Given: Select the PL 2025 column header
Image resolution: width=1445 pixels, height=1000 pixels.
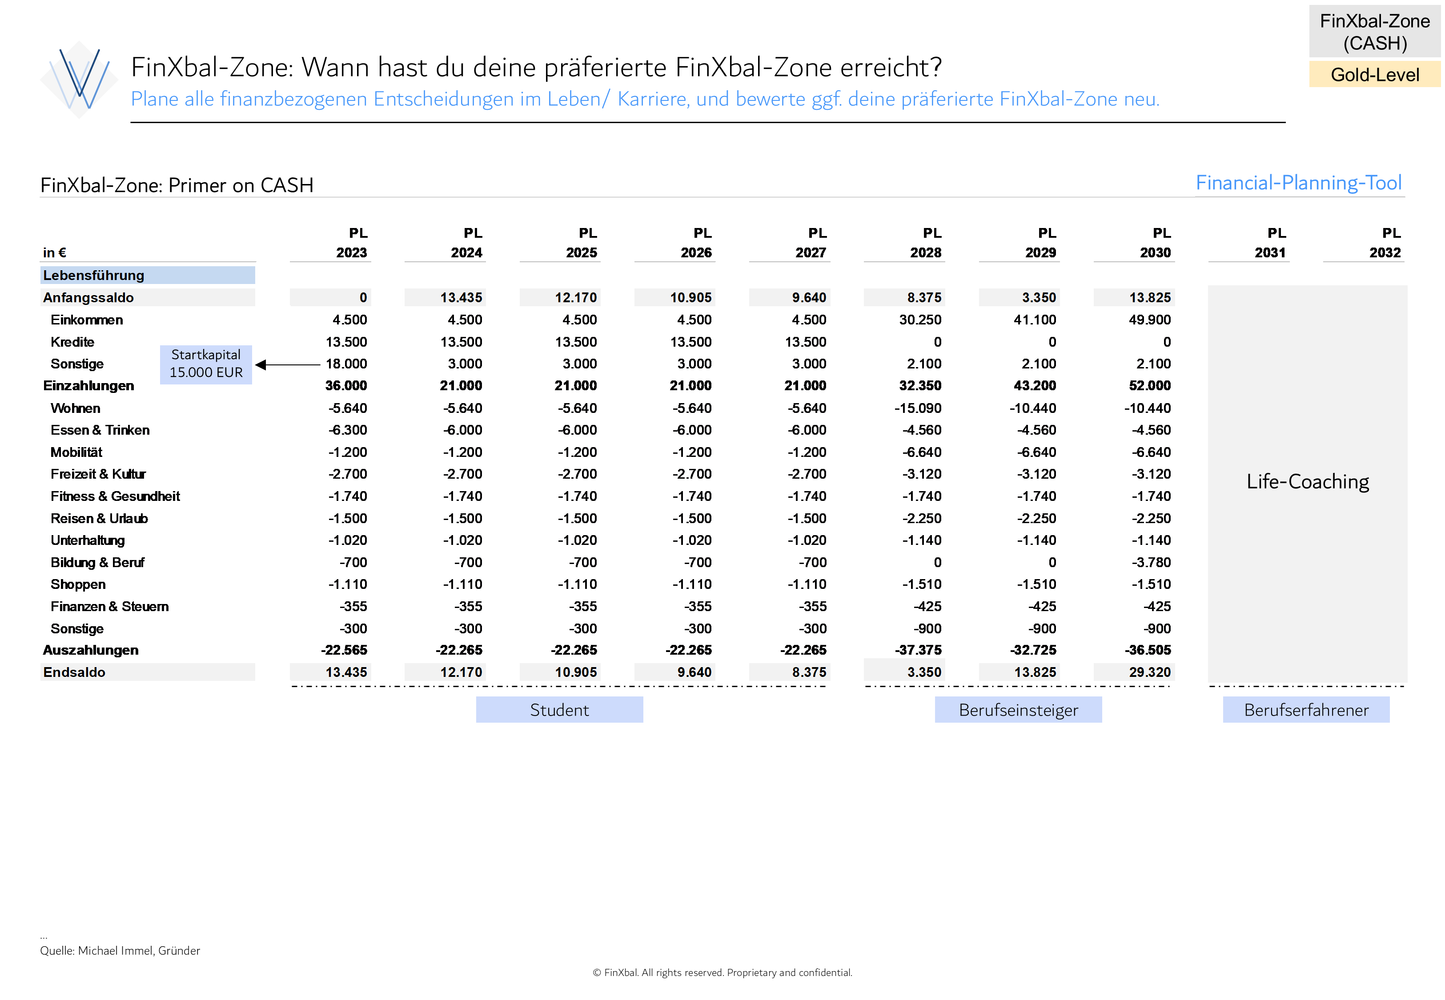Looking at the screenshot, I should point(582,243).
